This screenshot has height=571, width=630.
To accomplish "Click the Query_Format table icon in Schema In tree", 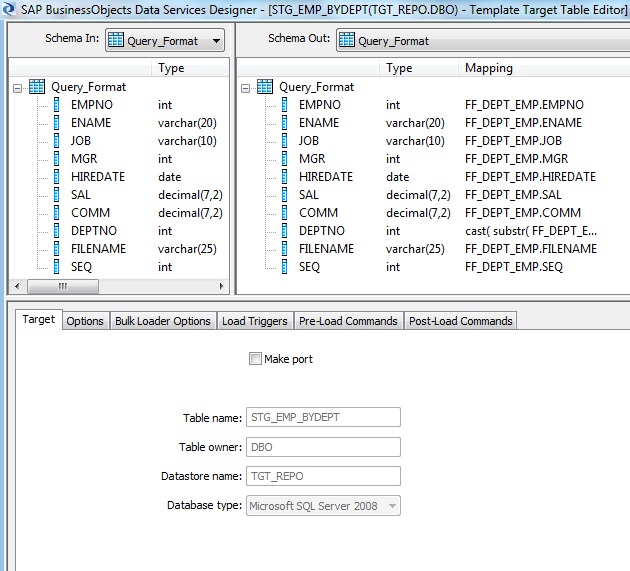I will pos(37,86).
